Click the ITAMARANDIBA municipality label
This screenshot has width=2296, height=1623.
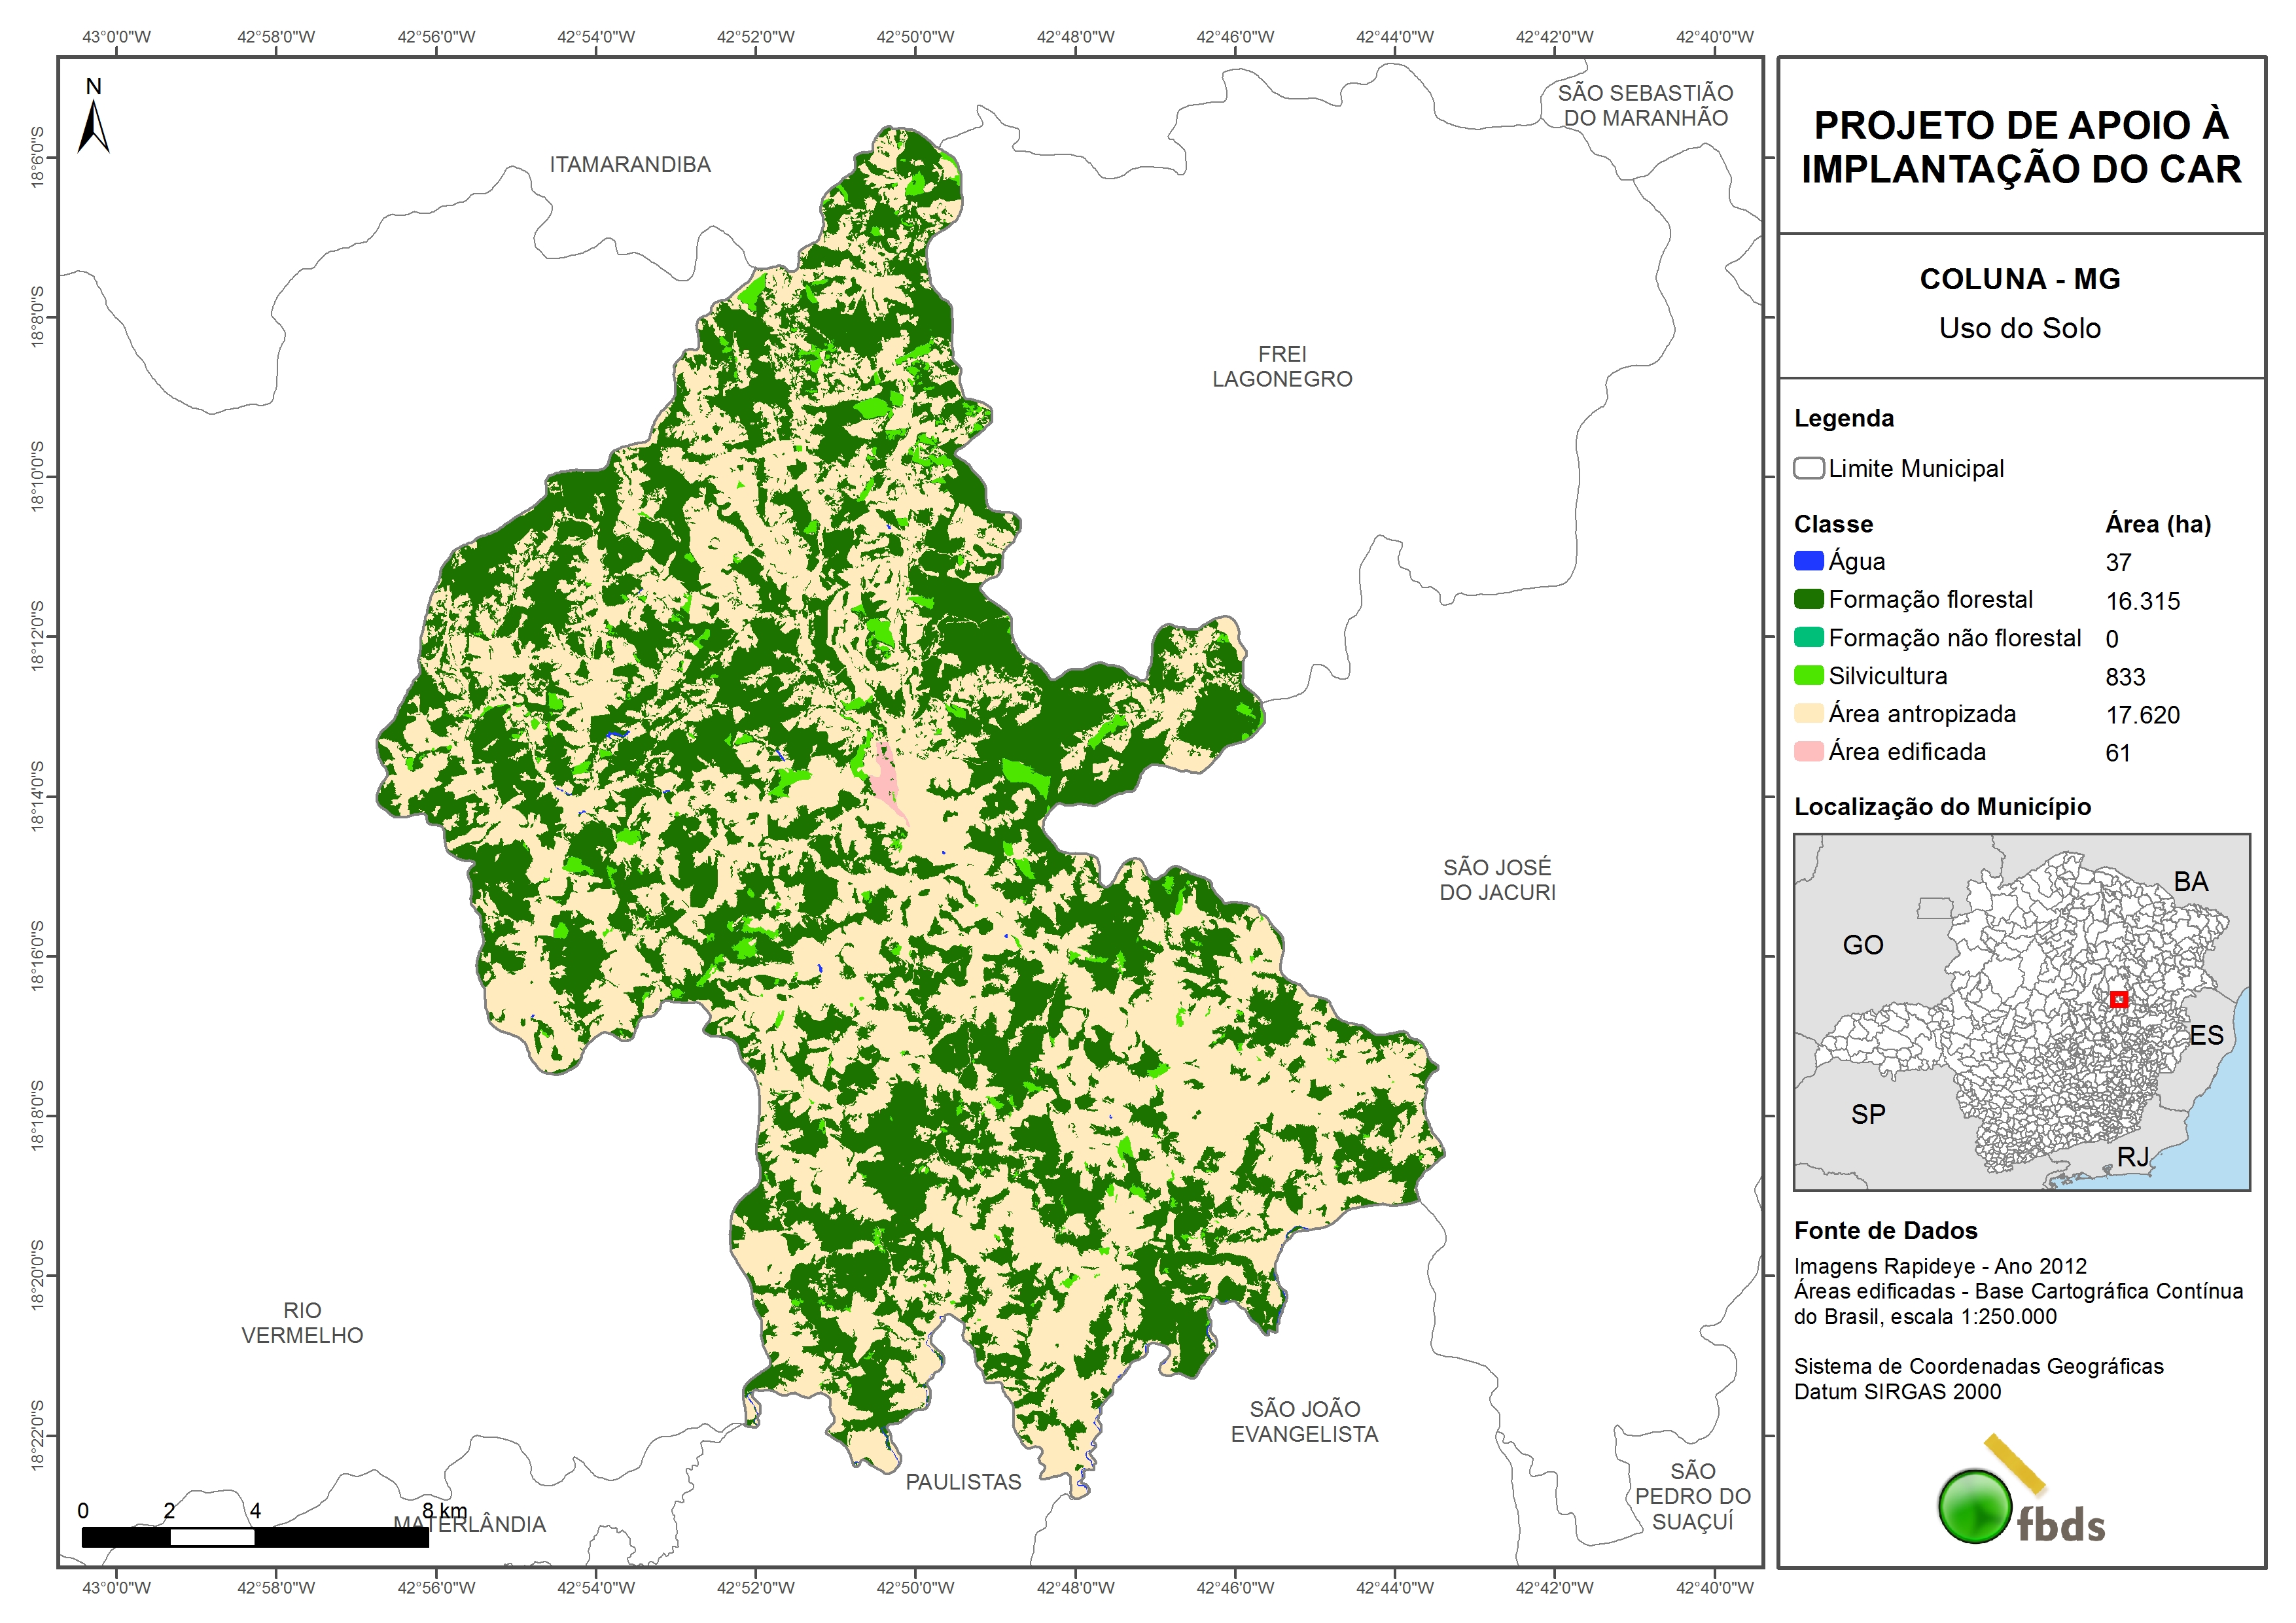(x=630, y=164)
